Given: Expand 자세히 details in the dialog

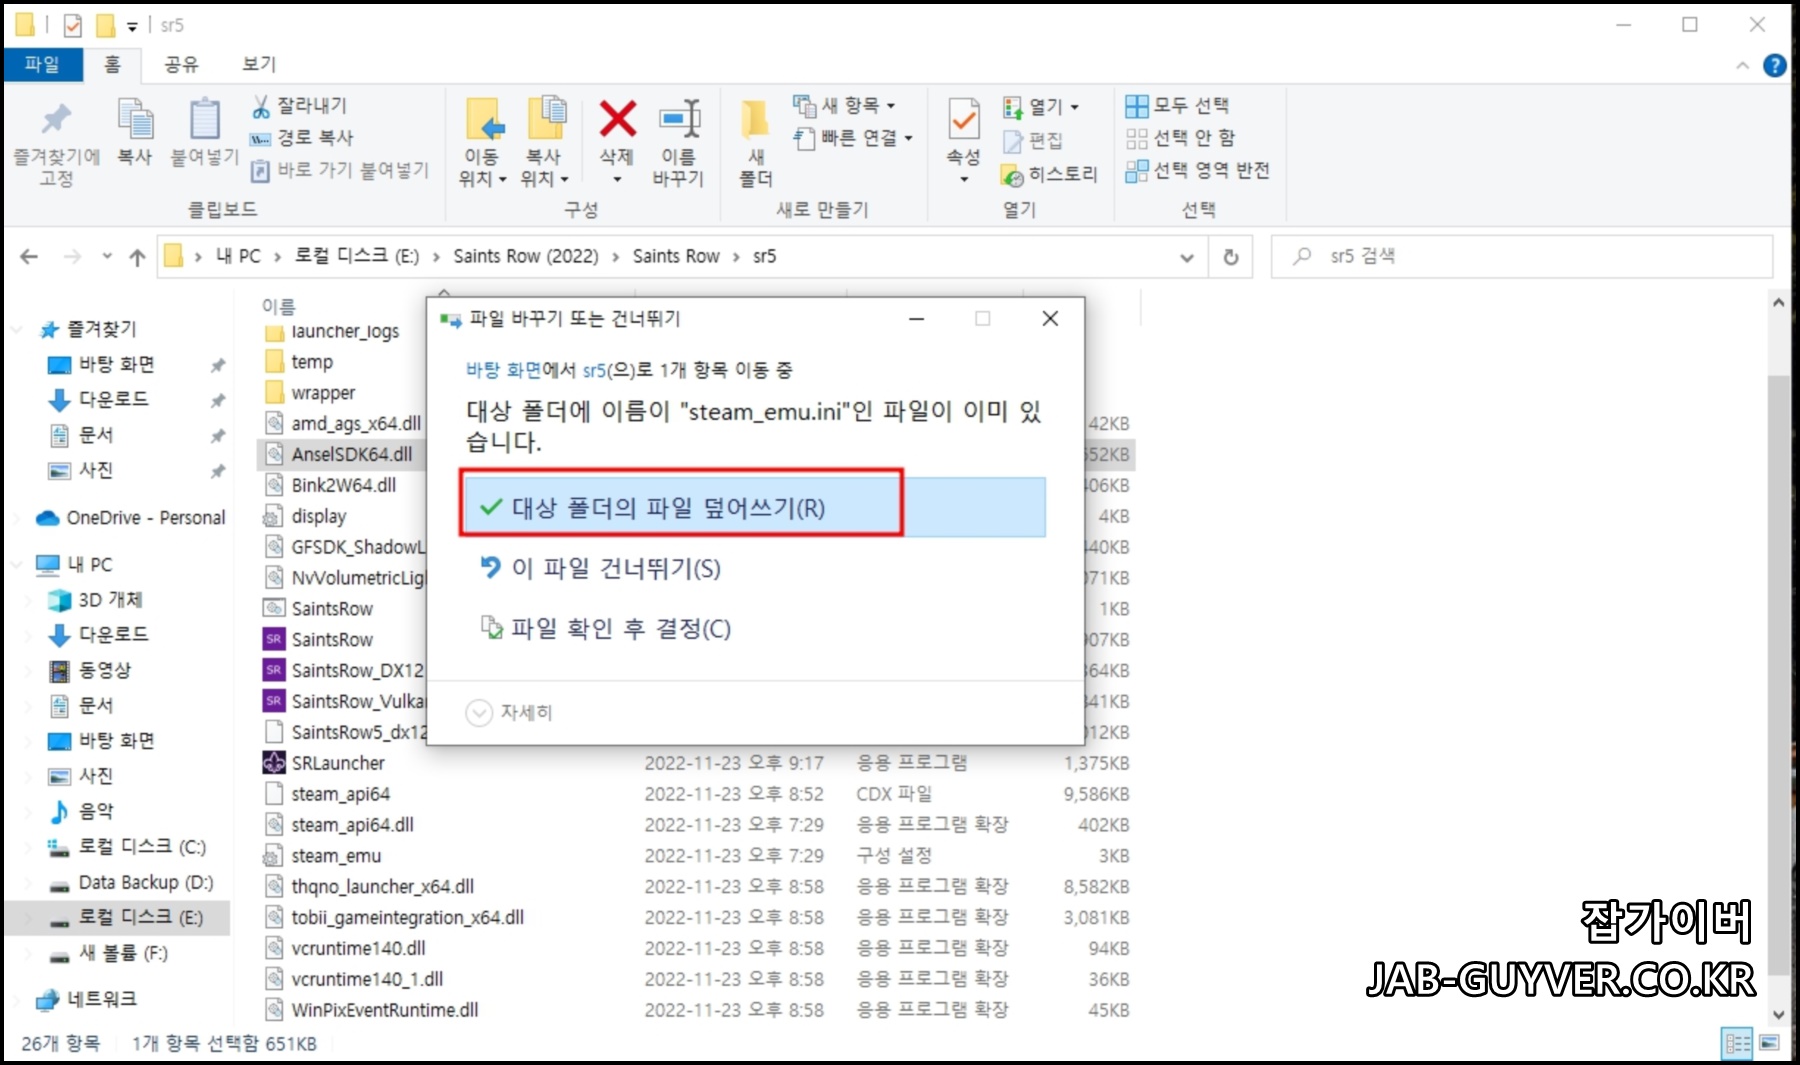Looking at the screenshot, I should click(509, 712).
